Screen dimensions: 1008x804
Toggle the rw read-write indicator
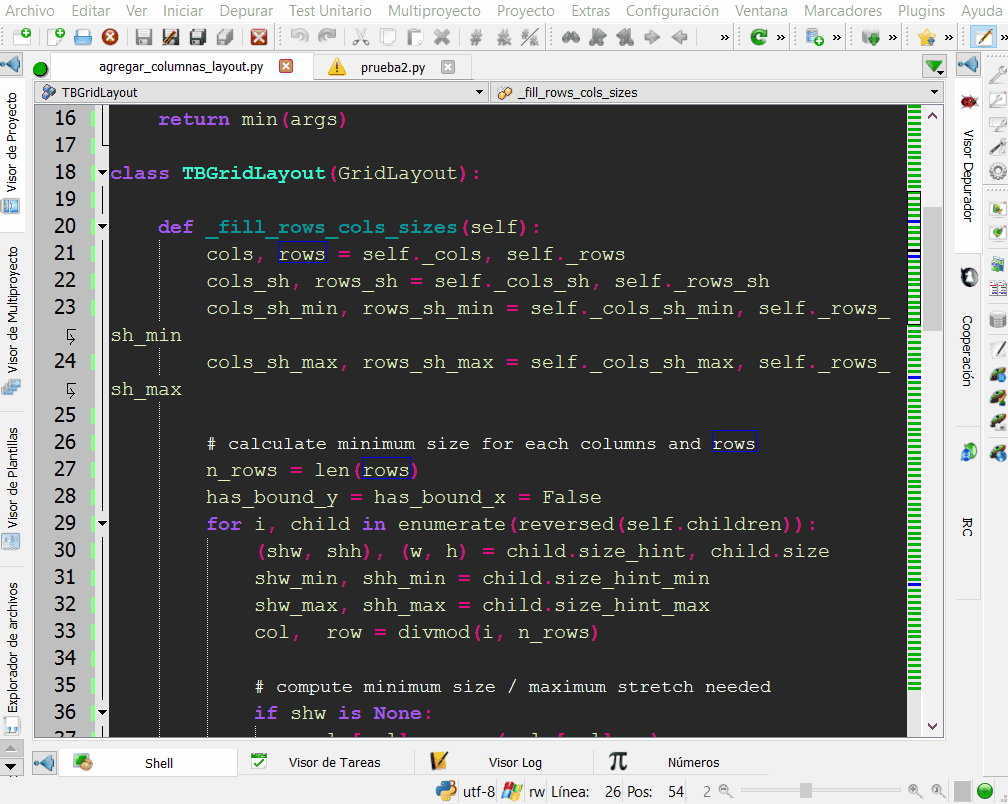click(x=537, y=791)
